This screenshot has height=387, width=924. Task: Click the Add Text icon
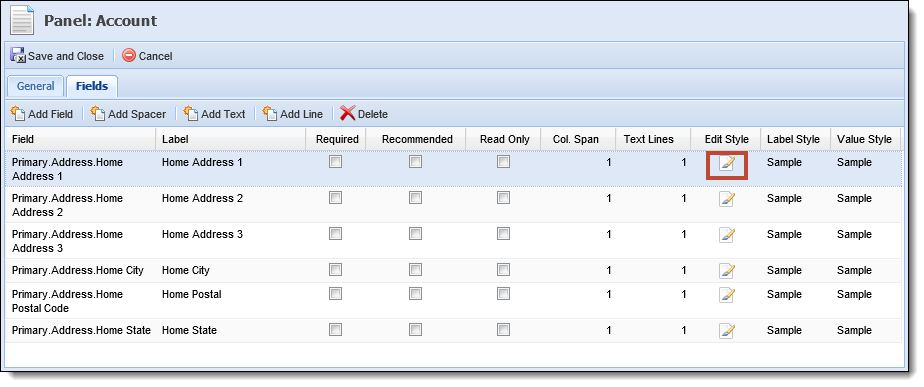(190, 113)
